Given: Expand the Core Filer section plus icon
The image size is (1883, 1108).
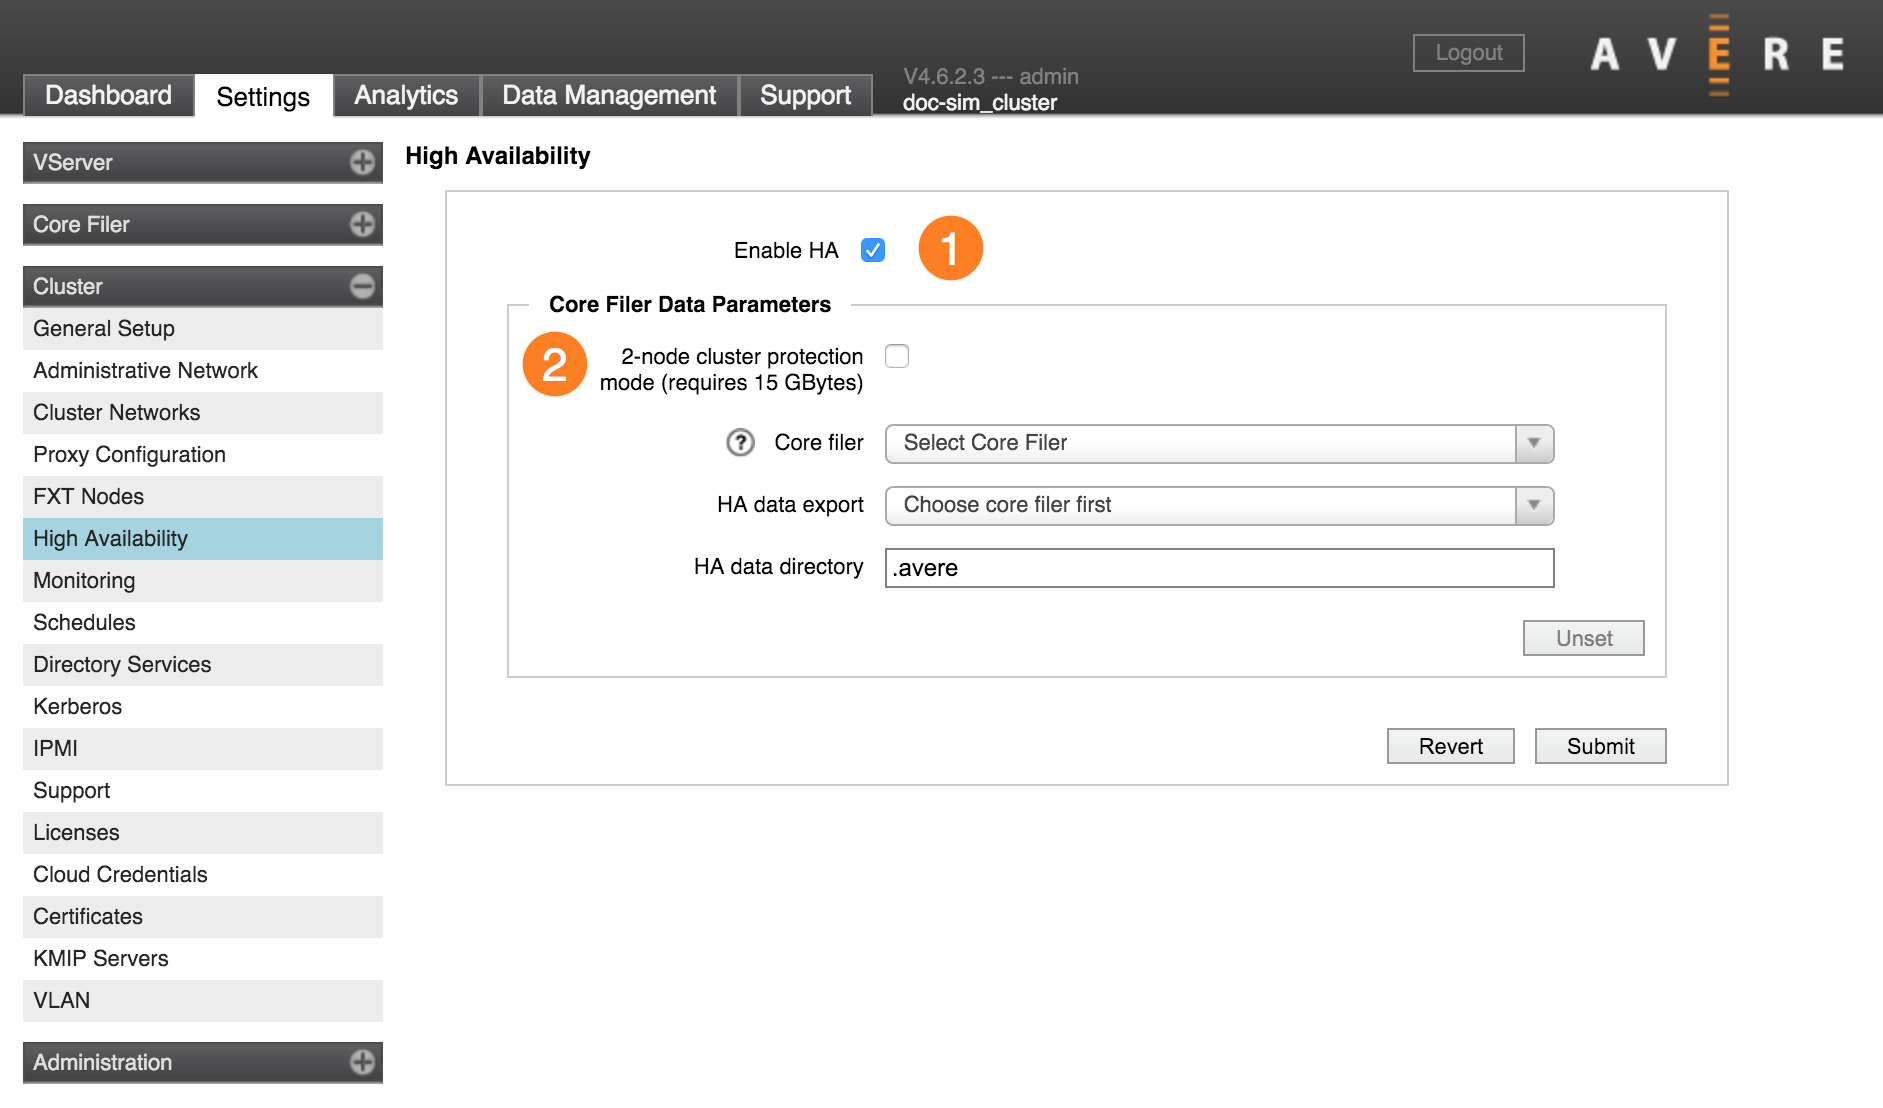Looking at the screenshot, I should [362, 224].
